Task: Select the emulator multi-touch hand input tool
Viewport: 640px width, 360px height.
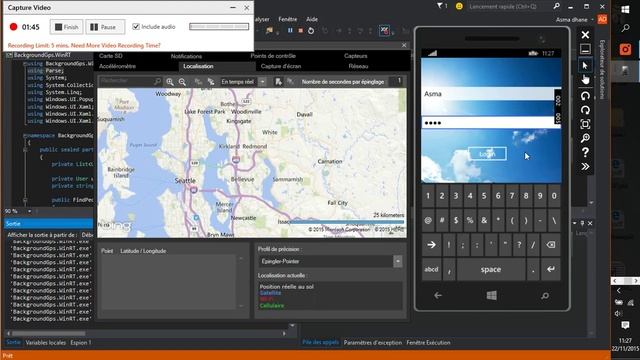Action: tap(585, 80)
